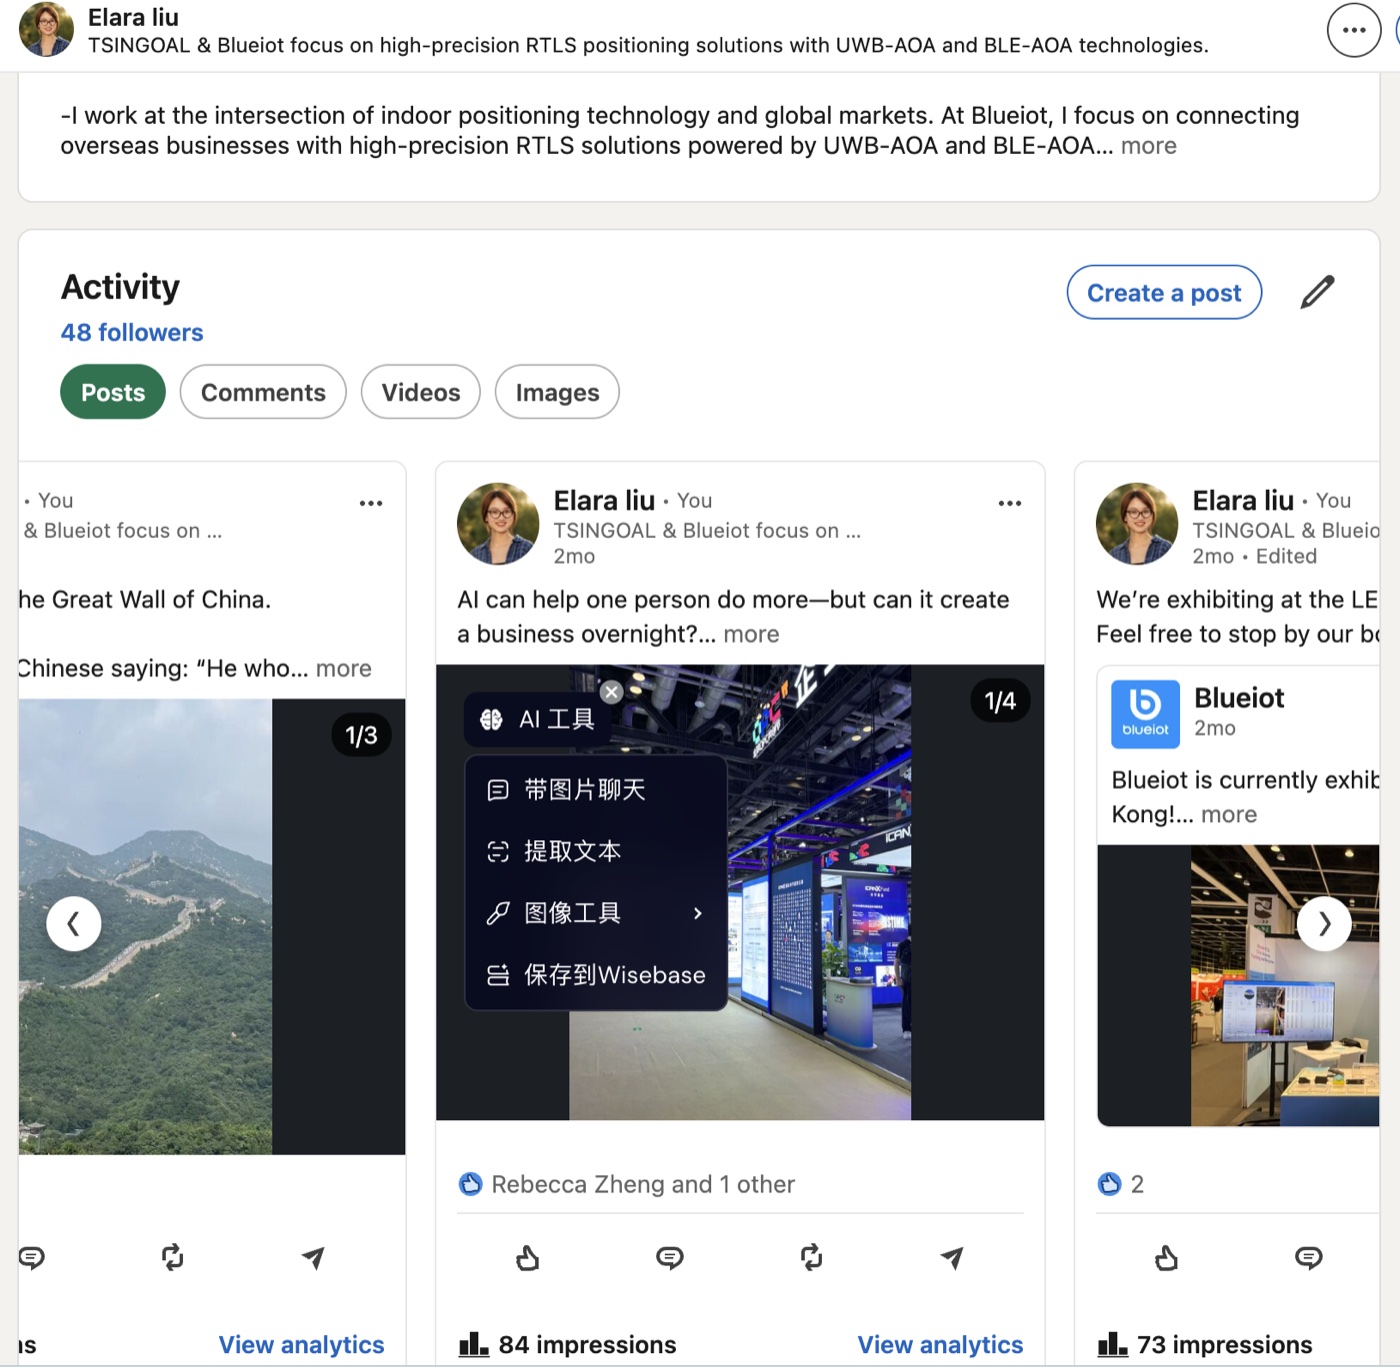The width and height of the screenshot is (1400, 1367).
Task: Open Elara liu's avatar on the AI post
Action: 498,524
